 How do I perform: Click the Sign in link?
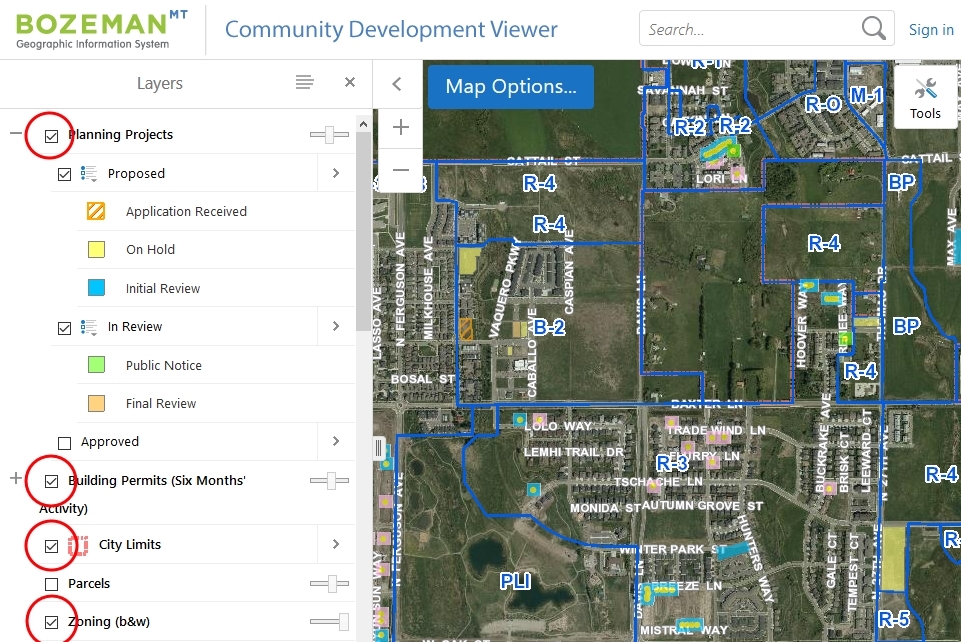point(930,28)
